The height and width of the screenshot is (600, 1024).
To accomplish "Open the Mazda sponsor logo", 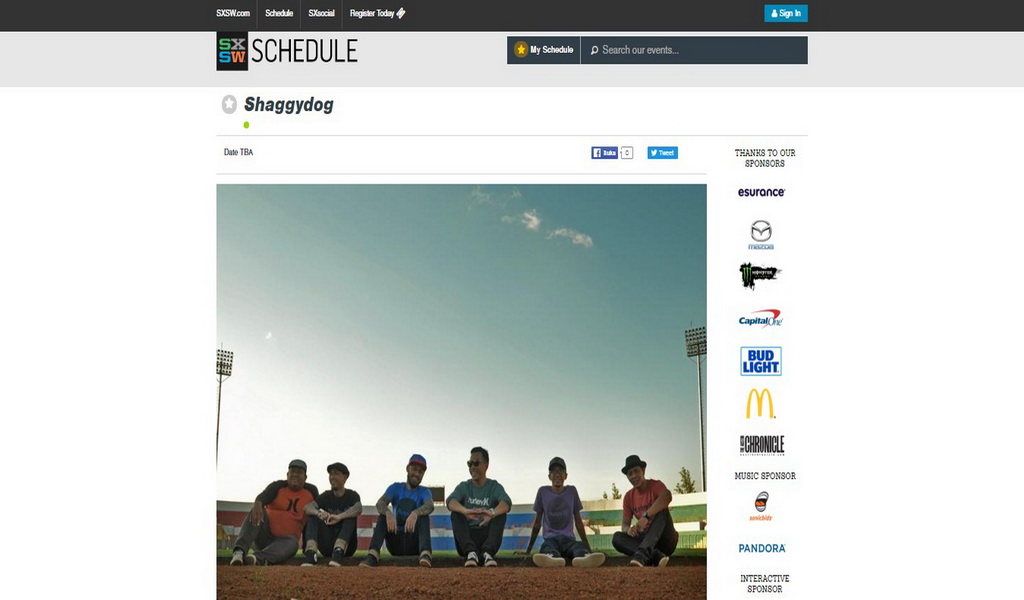I will (761, 235).
